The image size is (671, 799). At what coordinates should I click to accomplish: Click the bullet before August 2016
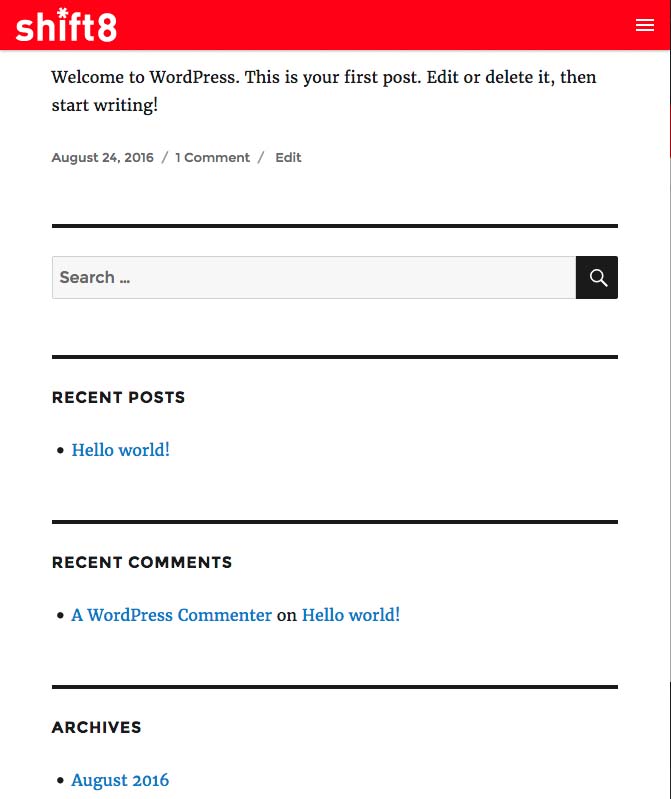coord(61,781)
